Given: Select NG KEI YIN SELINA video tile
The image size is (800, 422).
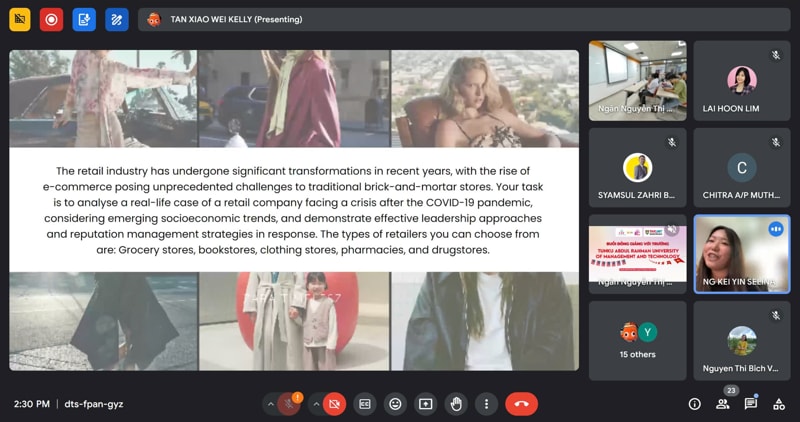Looking at the screenshot, I should tap(741, 254).
